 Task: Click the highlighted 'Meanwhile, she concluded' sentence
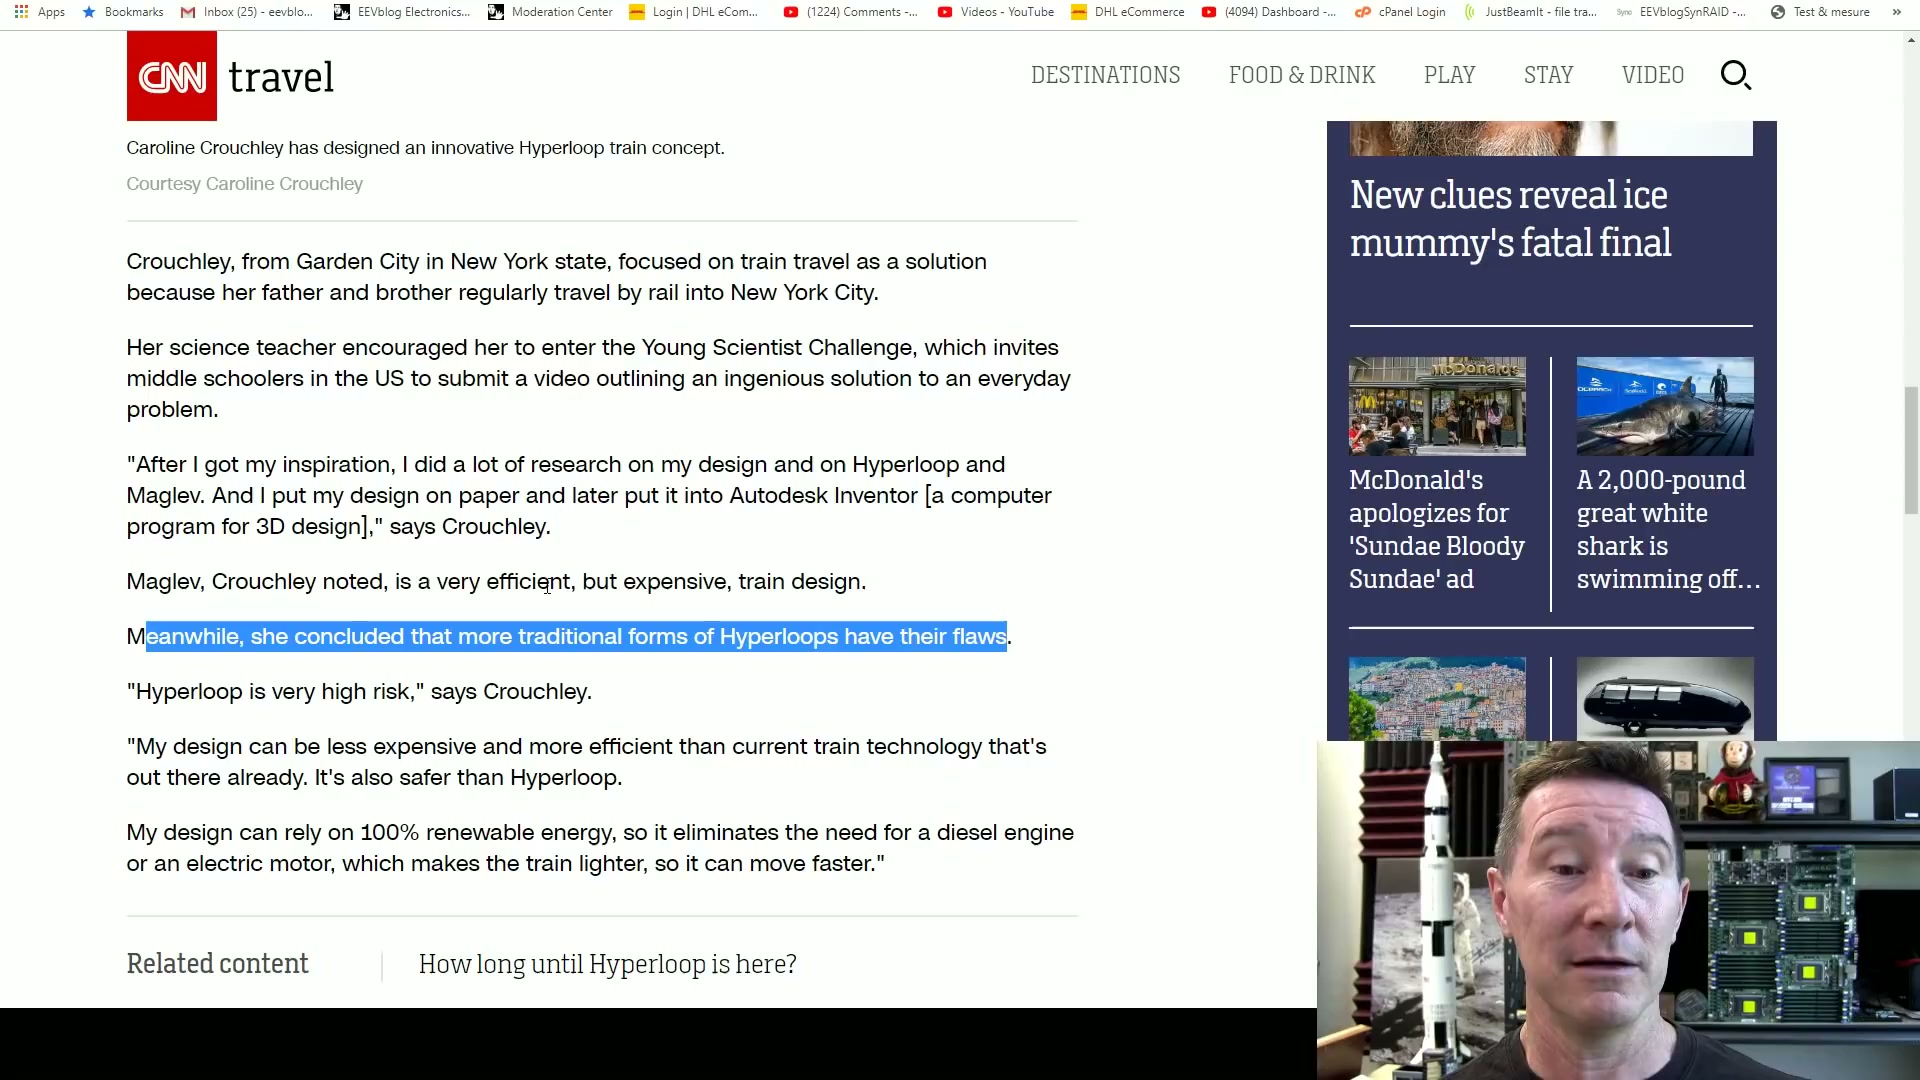coord(569,637)
